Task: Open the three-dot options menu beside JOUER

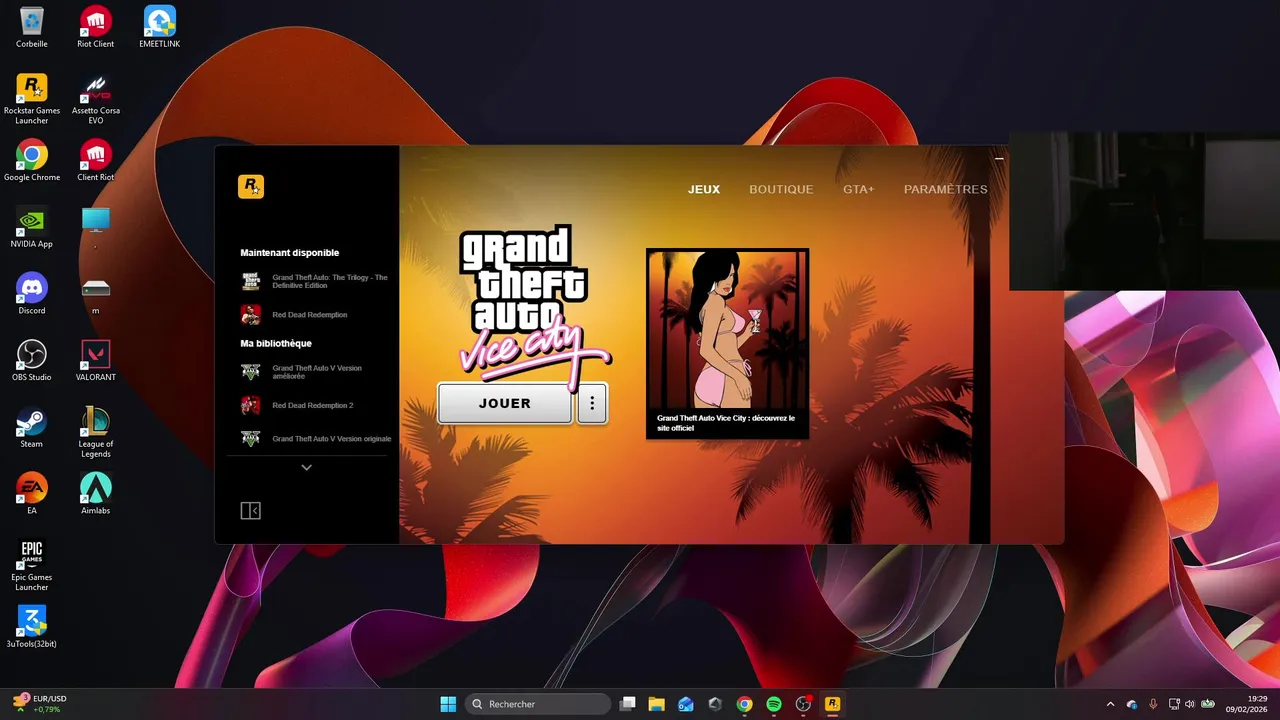Action: 592,403
